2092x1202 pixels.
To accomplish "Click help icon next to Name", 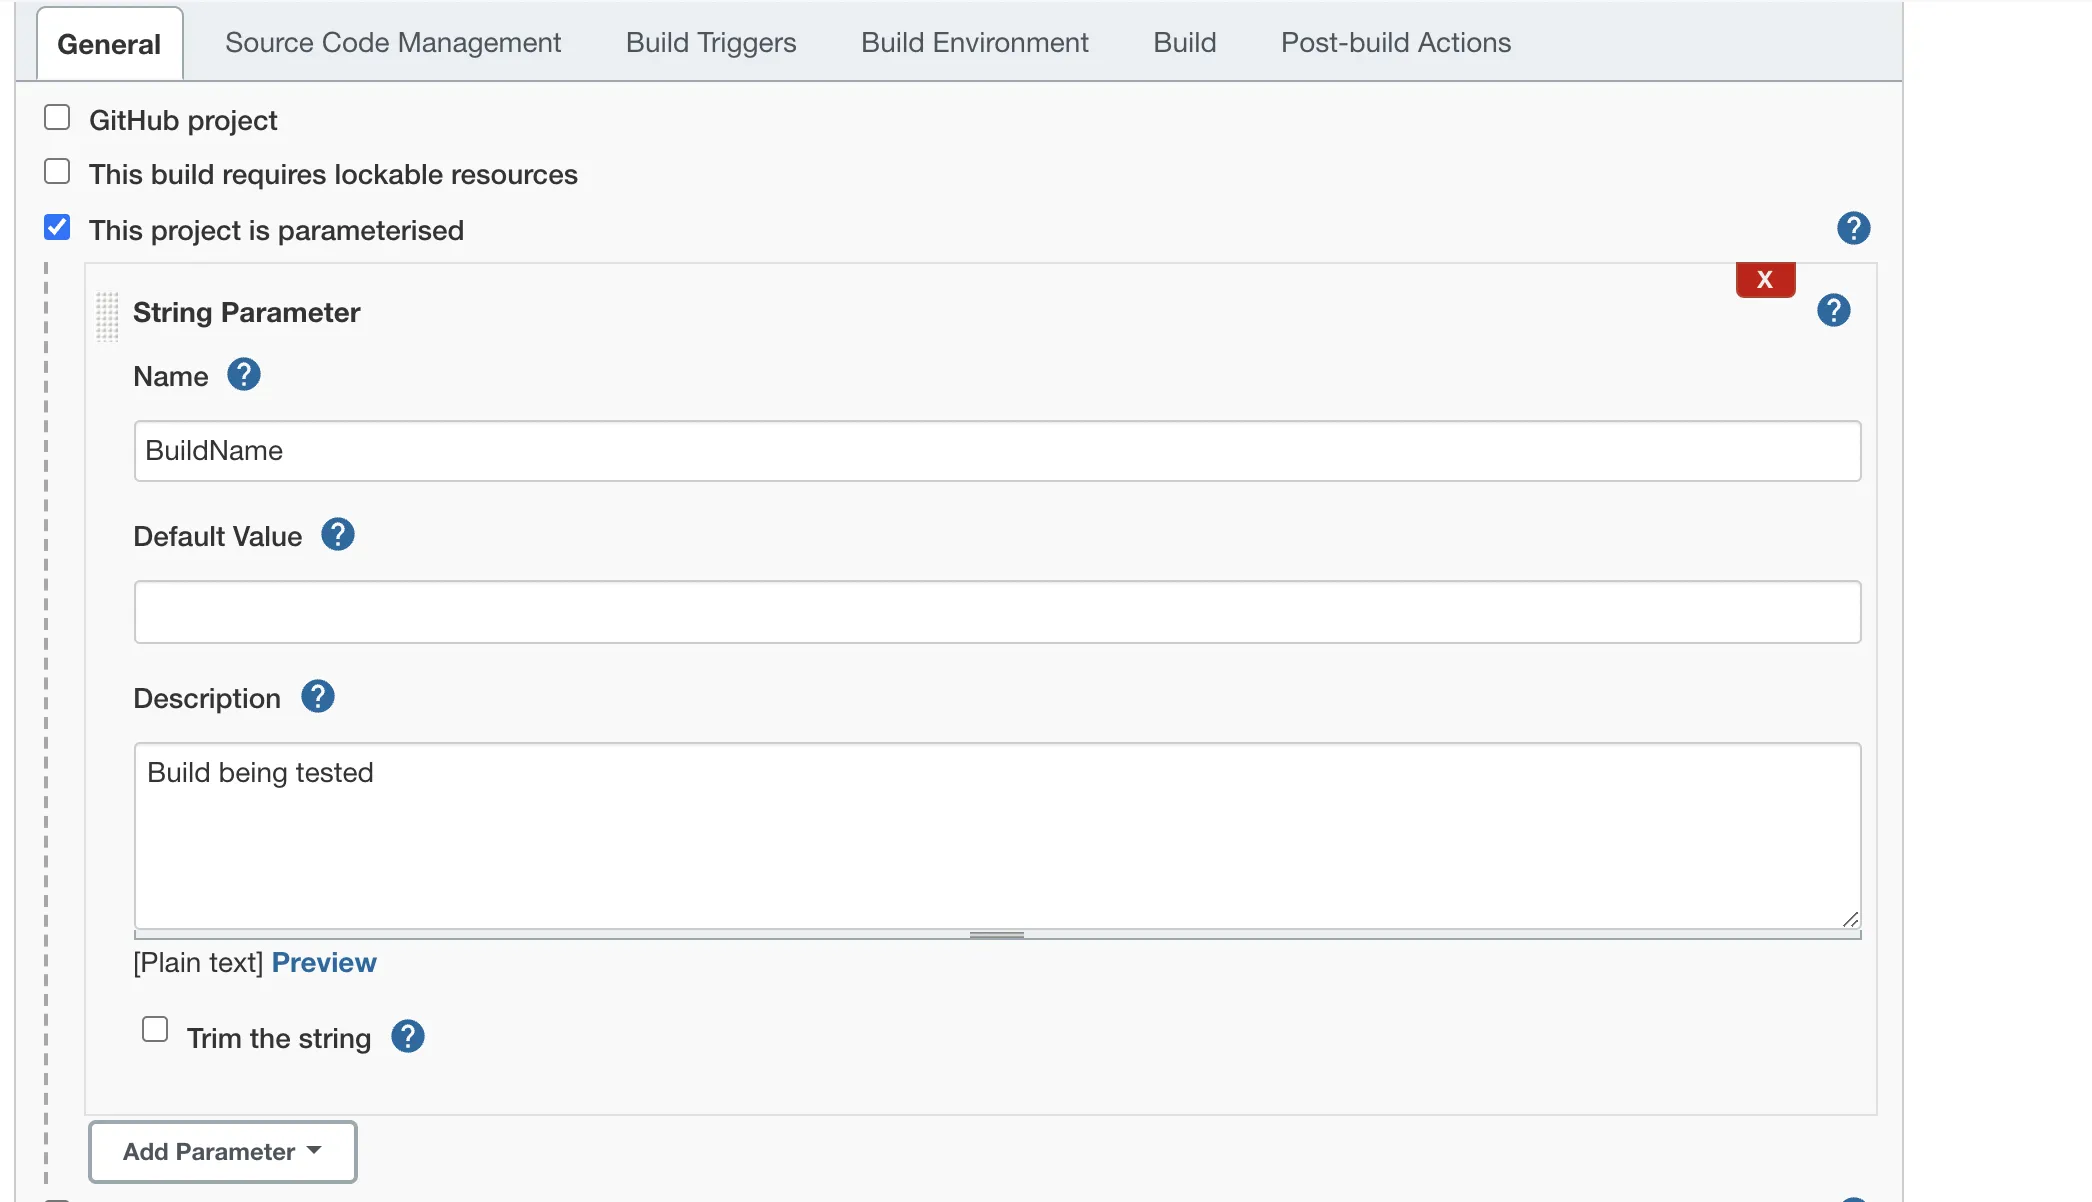I will point(244,375).
